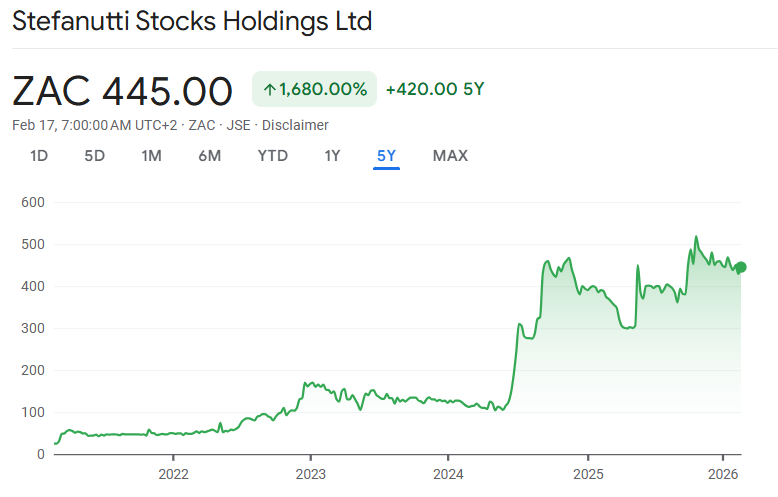Switch to the 1D time range
The image size is (778, 497).
(x=39, y=155)
